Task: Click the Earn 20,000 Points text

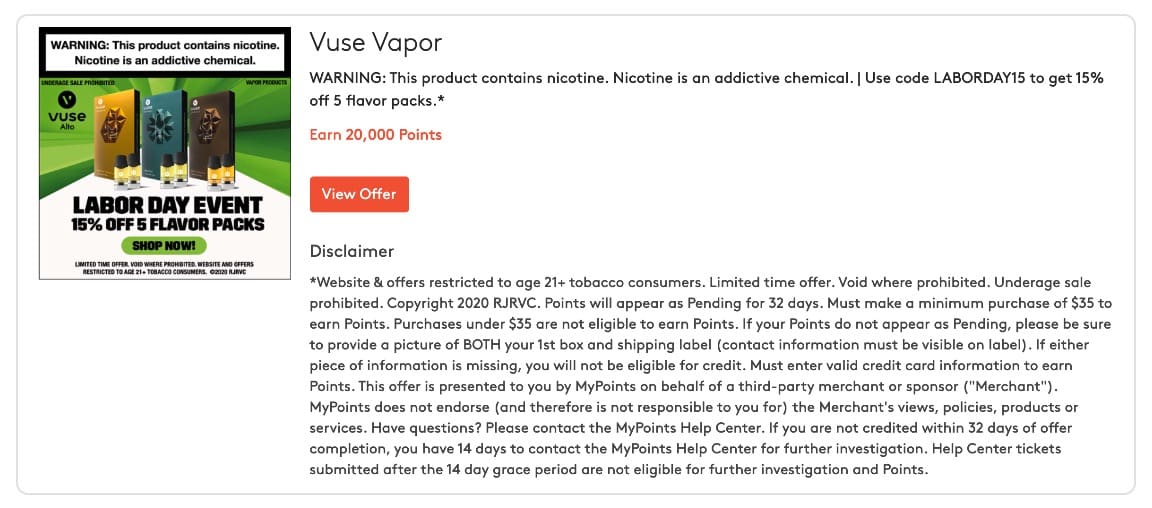Action: click(376, 135)
